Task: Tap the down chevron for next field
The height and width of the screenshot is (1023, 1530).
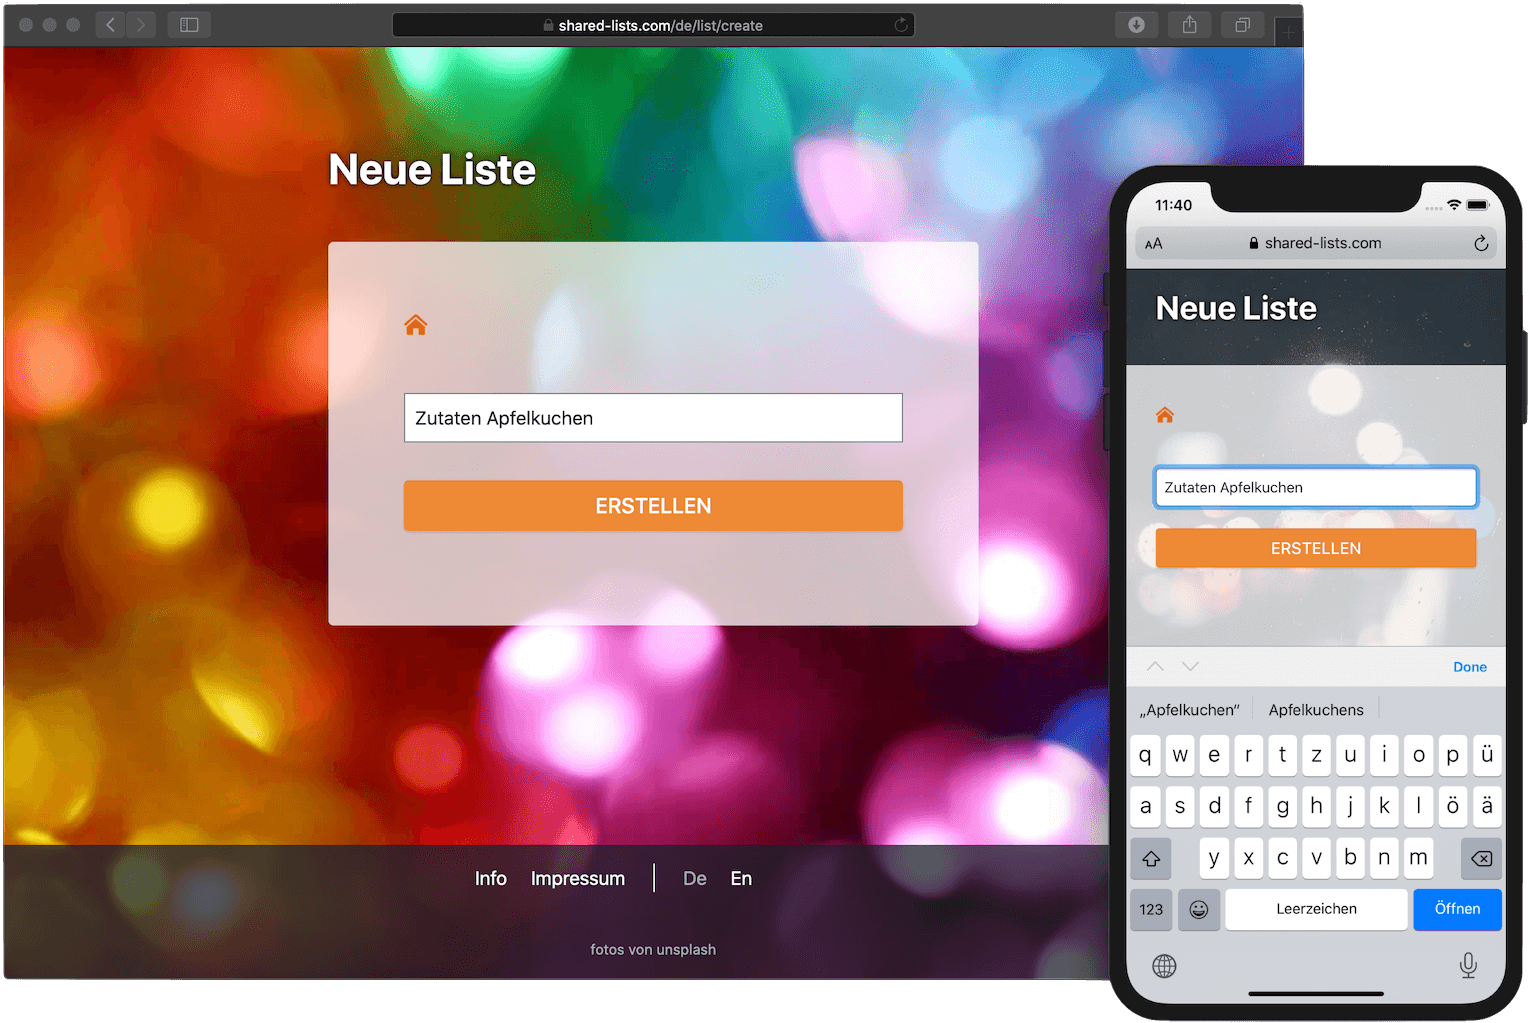Action: pos(1190,666)
